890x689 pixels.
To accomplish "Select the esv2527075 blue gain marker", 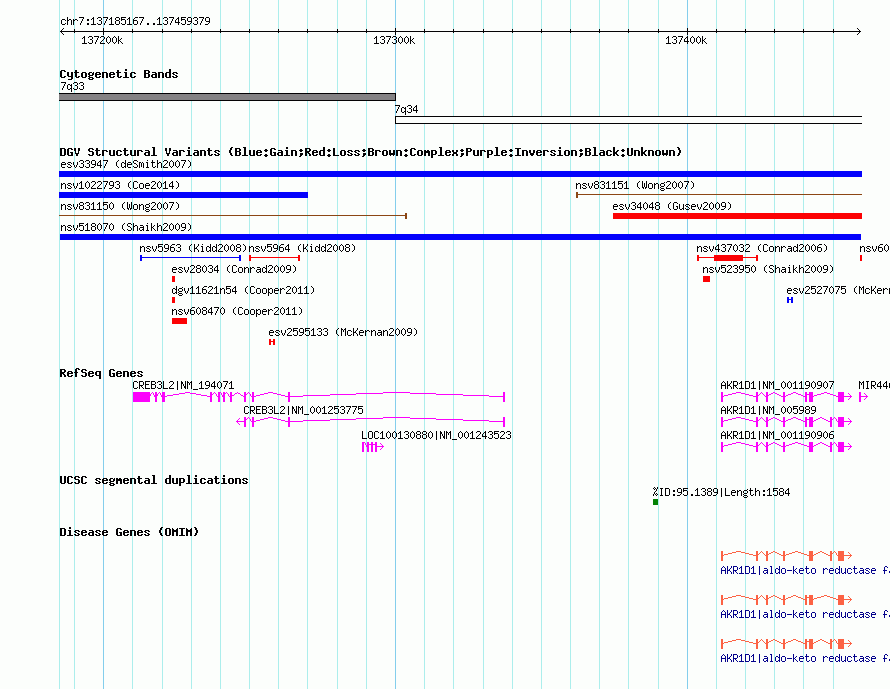I will 790,300.
